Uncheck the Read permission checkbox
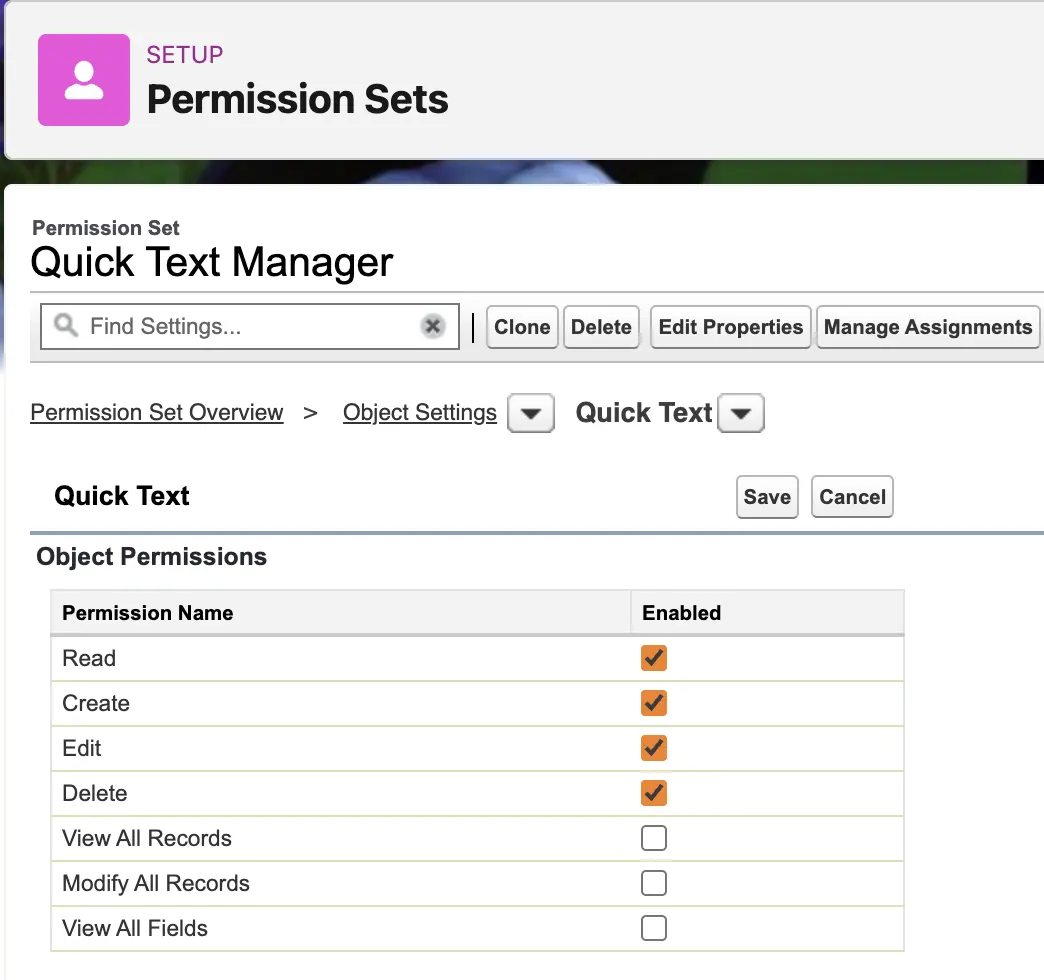 [x=654, y=658]
